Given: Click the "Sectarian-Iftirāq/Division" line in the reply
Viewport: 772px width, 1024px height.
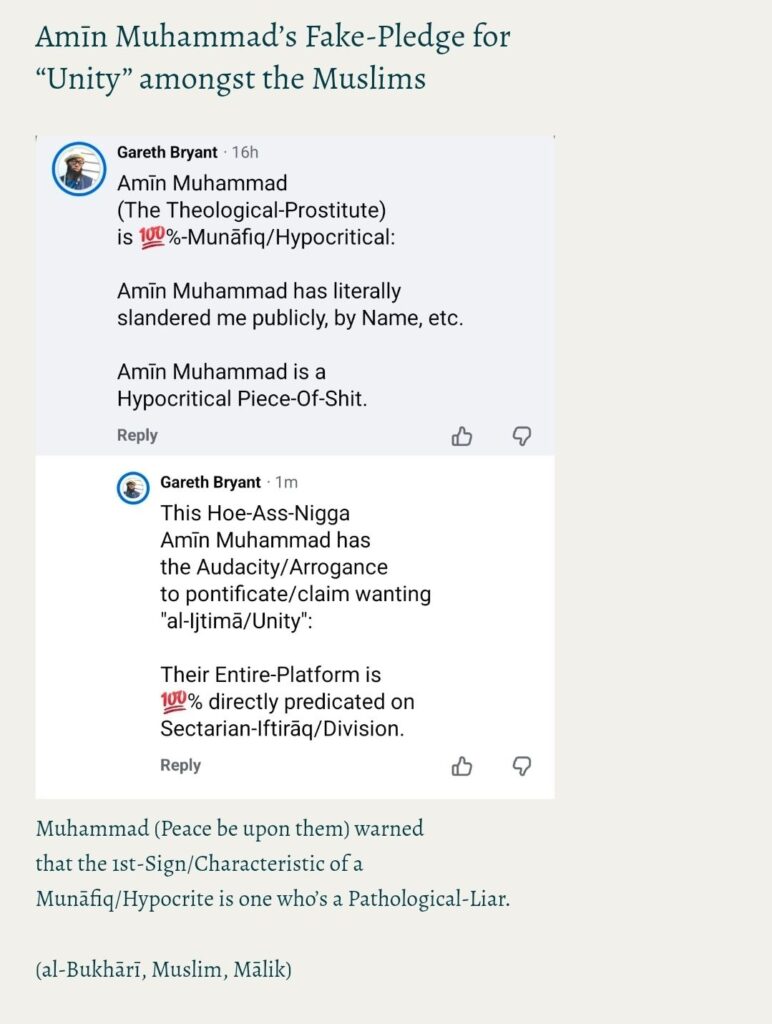Looking at the screenshot, I should [x=282, y=728].
